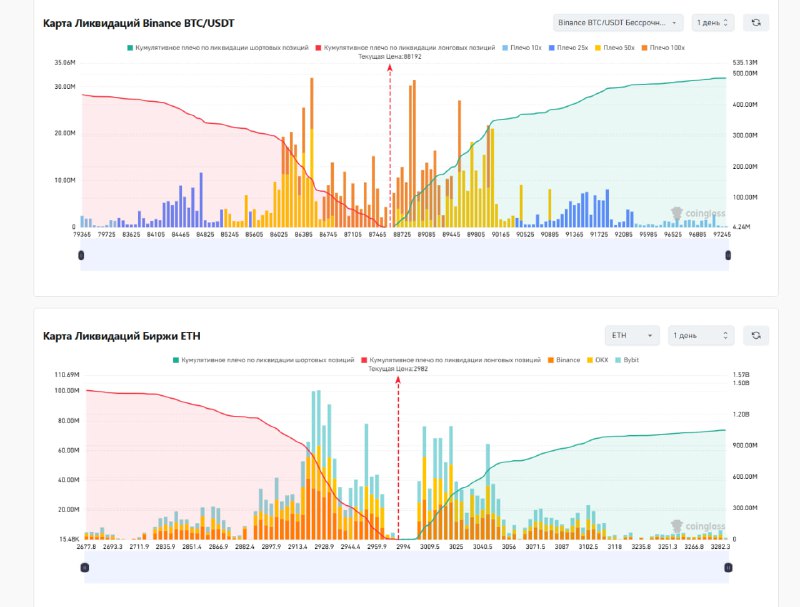Click the left range handle under the ETH chart
This screenshot has height=607, width=800.
click(85, 568)
